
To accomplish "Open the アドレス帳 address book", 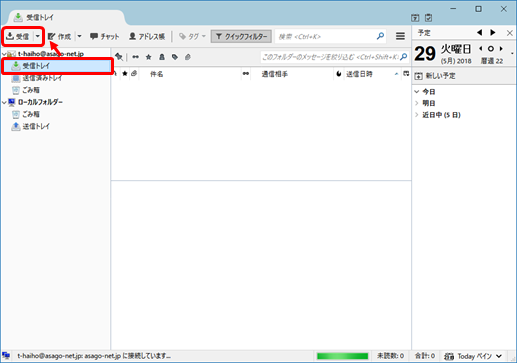I will (147, 36).
